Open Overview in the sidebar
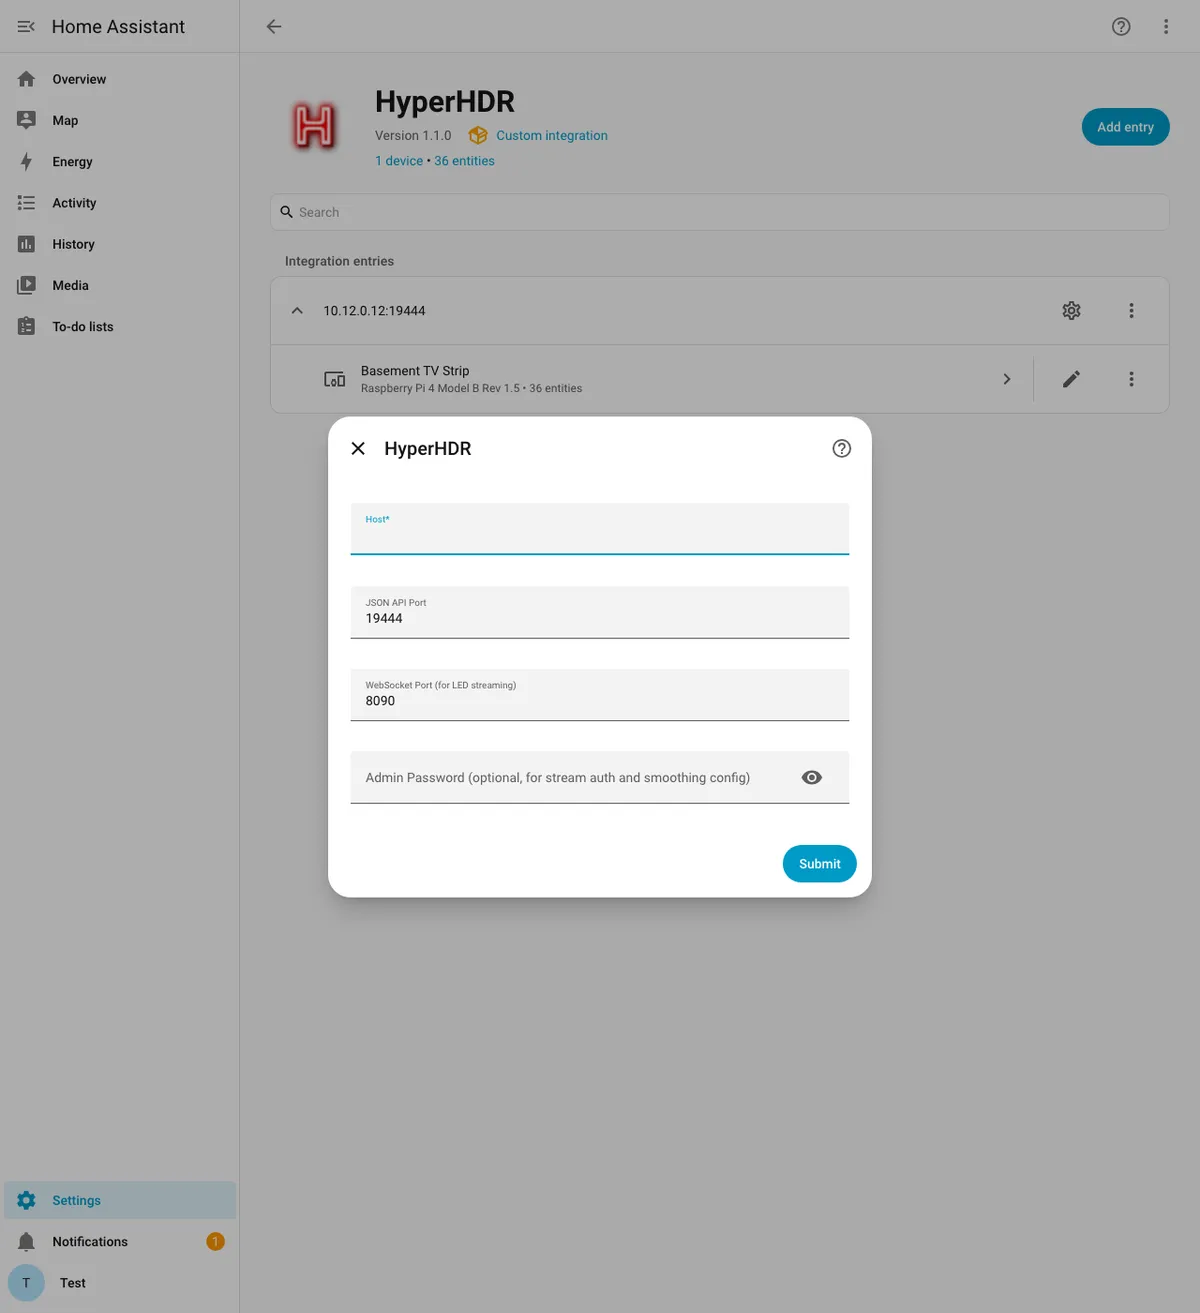1200x1313 pixels. coord(120,79)
